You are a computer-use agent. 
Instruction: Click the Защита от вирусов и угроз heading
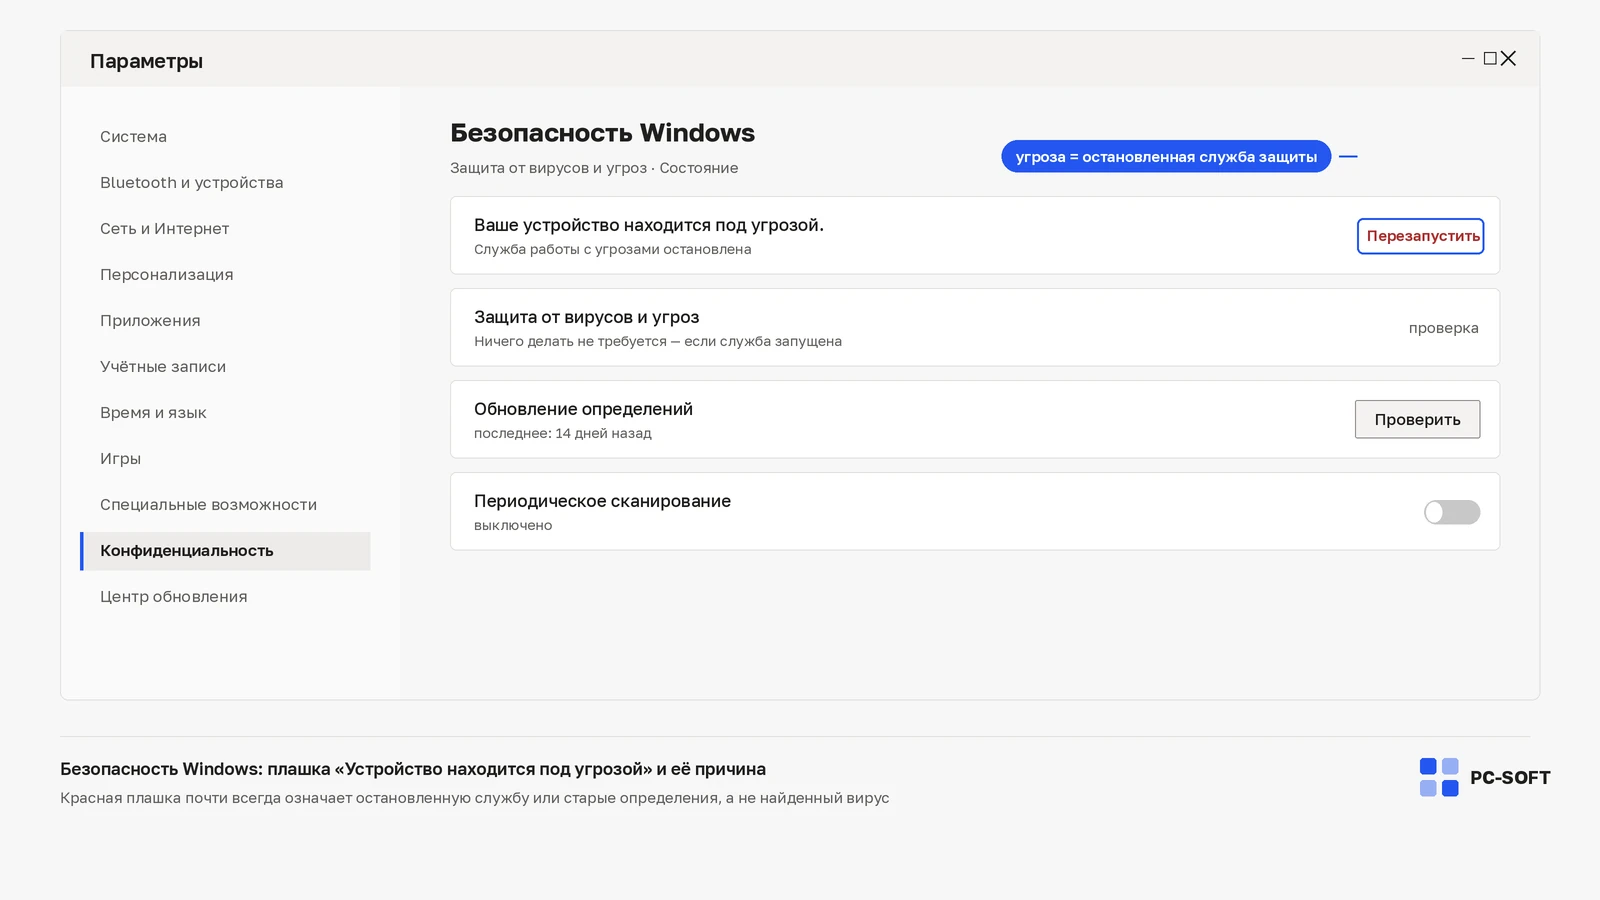pos(586,317)
